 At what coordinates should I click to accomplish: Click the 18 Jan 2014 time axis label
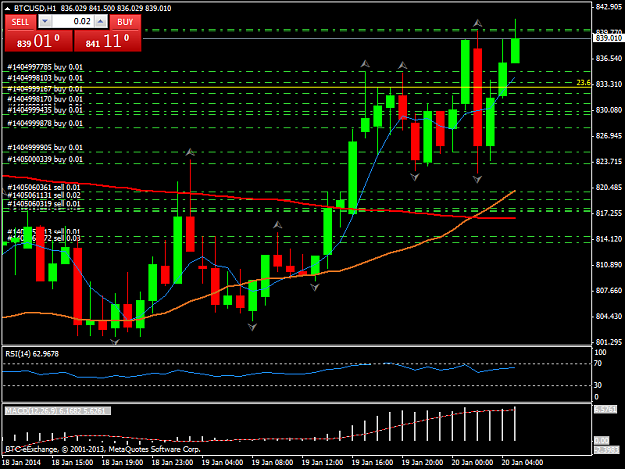(x=21, y=463)
